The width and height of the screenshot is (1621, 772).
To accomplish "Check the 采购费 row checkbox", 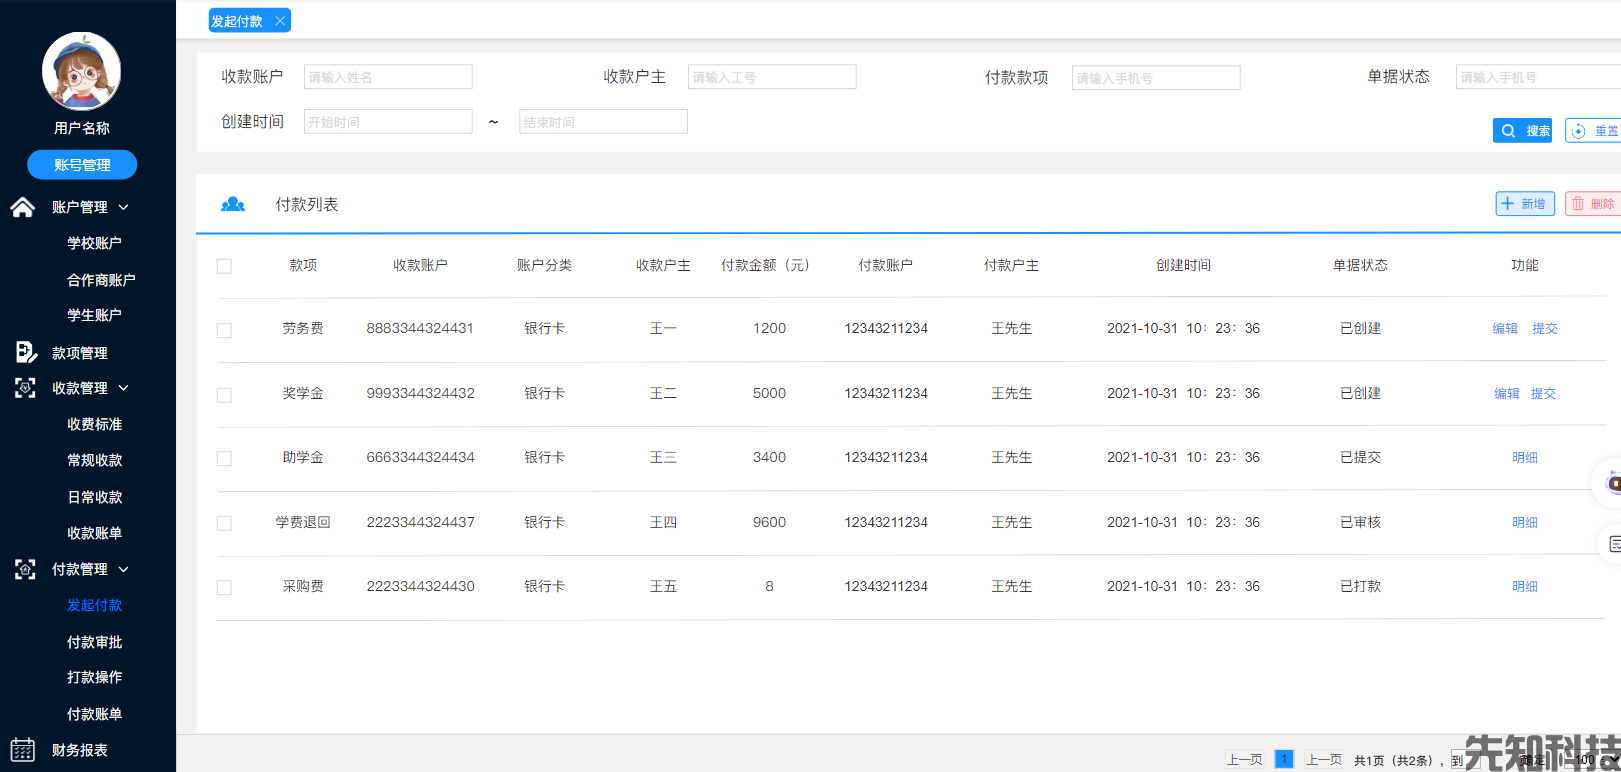I will pyautogui.click(x=224, y=588).
